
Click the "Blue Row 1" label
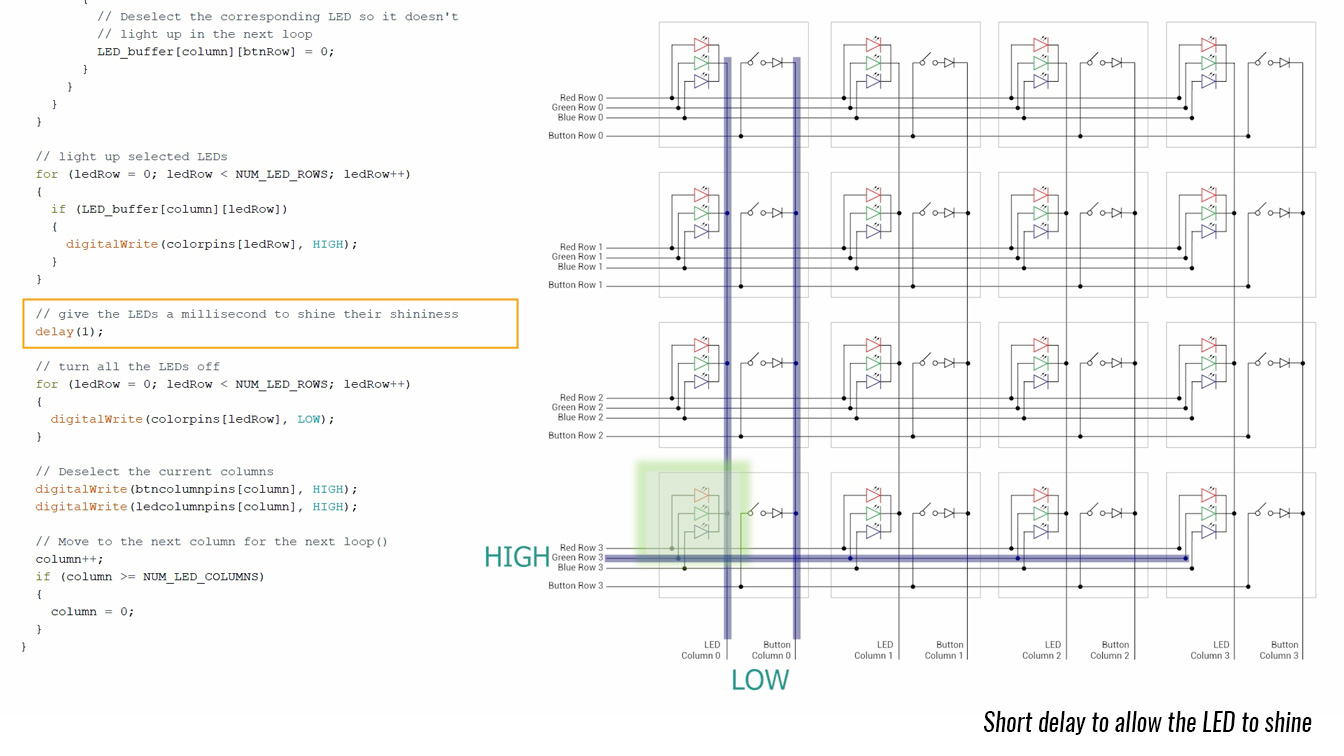click(581, 267)
